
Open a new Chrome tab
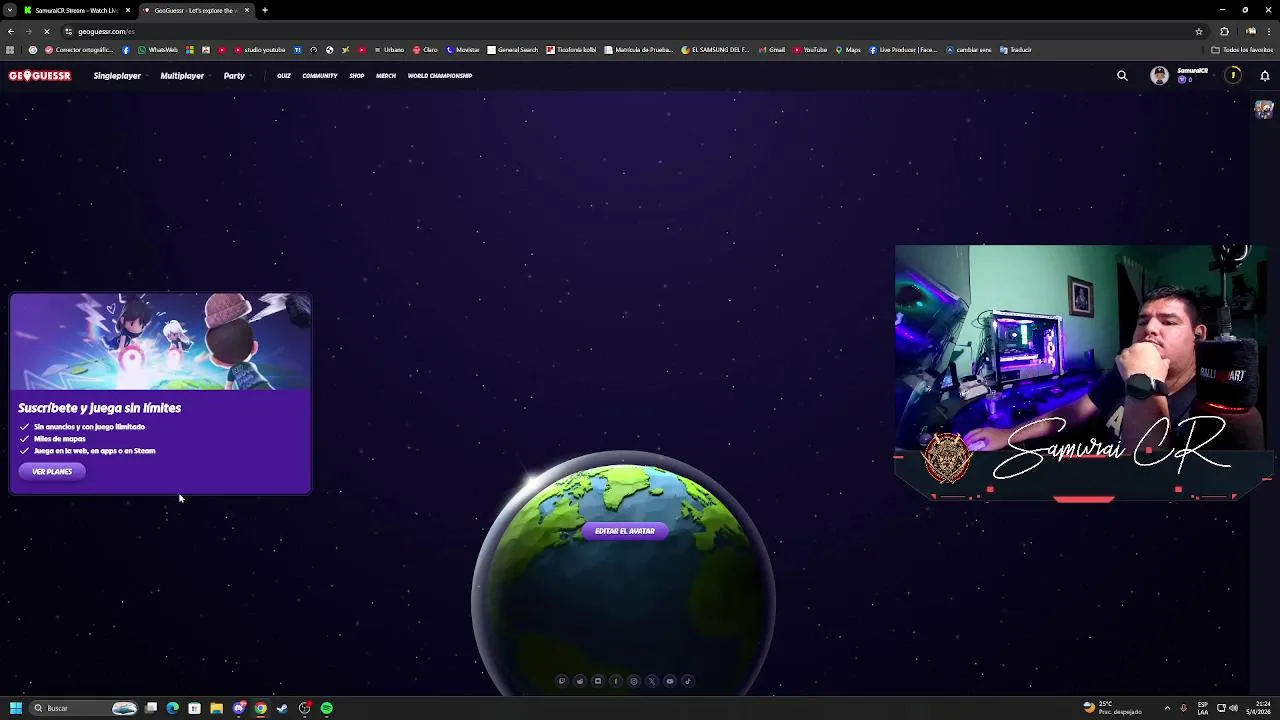point(265,10)
